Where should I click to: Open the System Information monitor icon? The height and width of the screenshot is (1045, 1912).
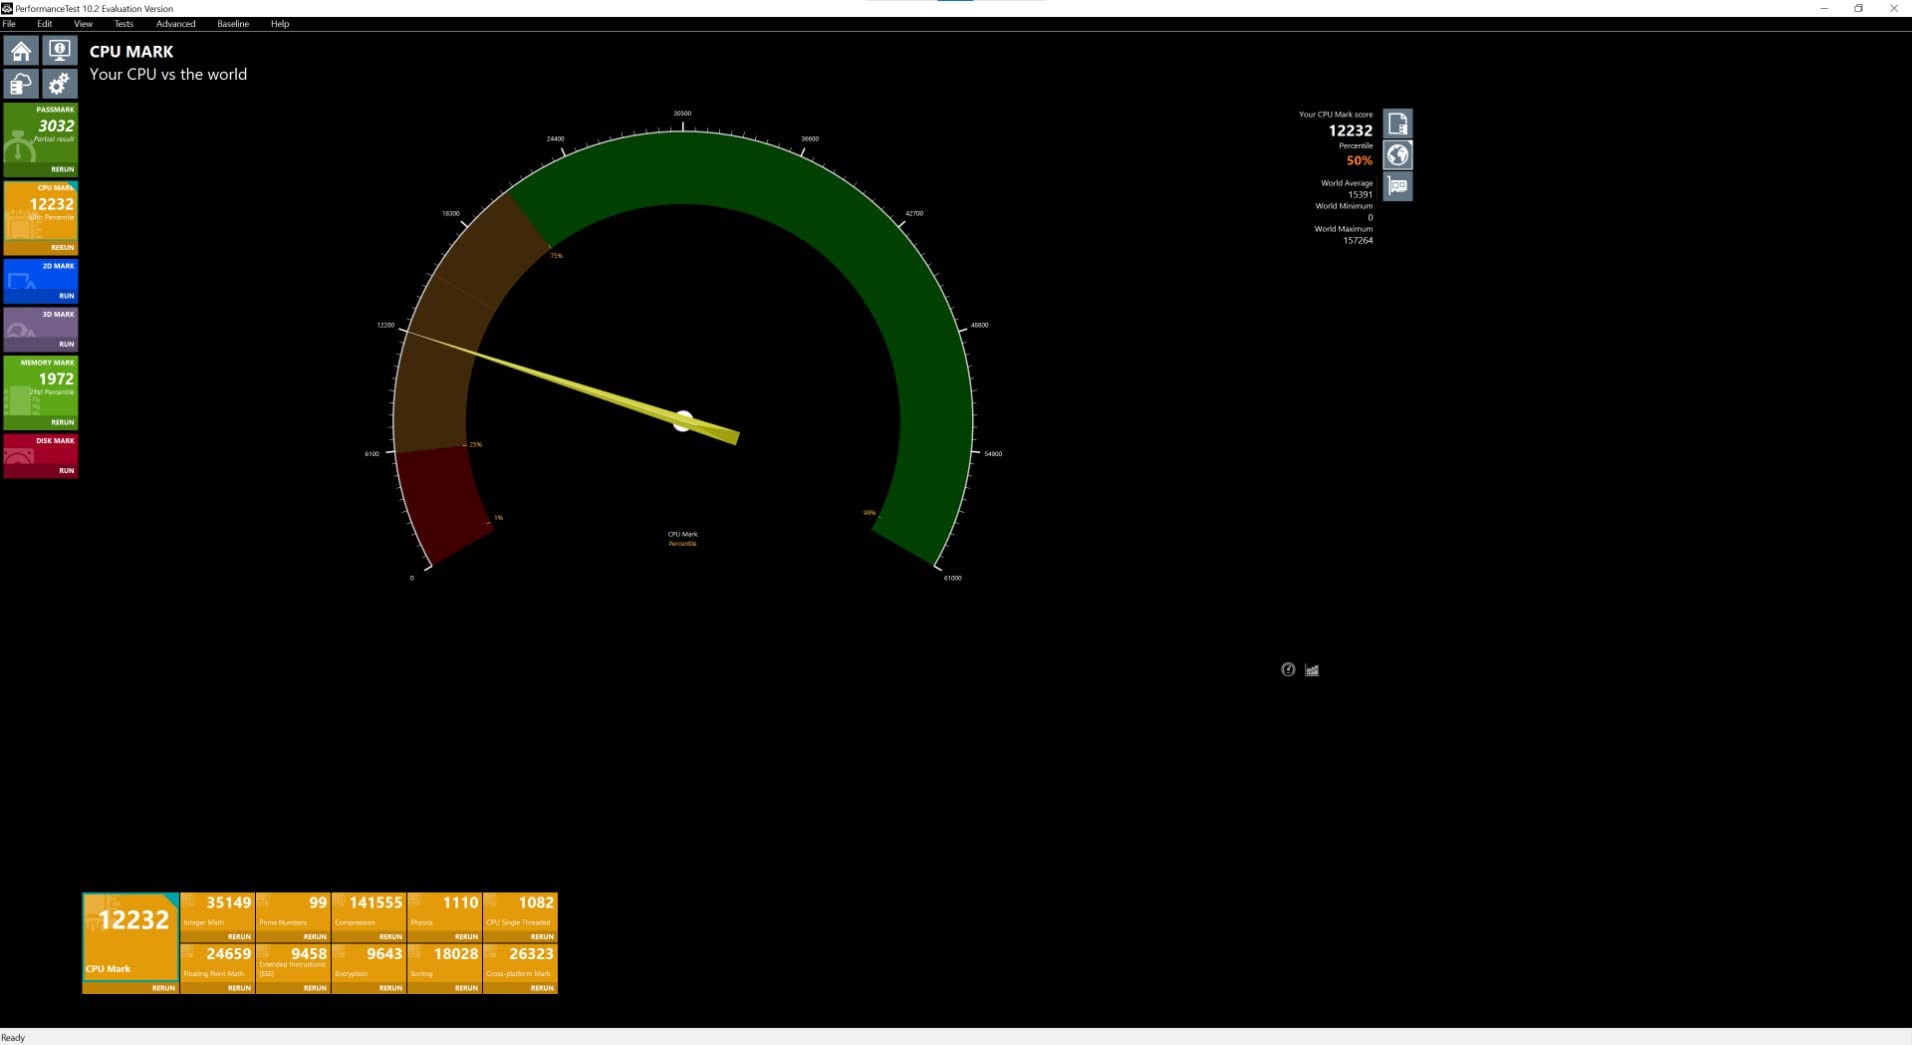[59, 51]
